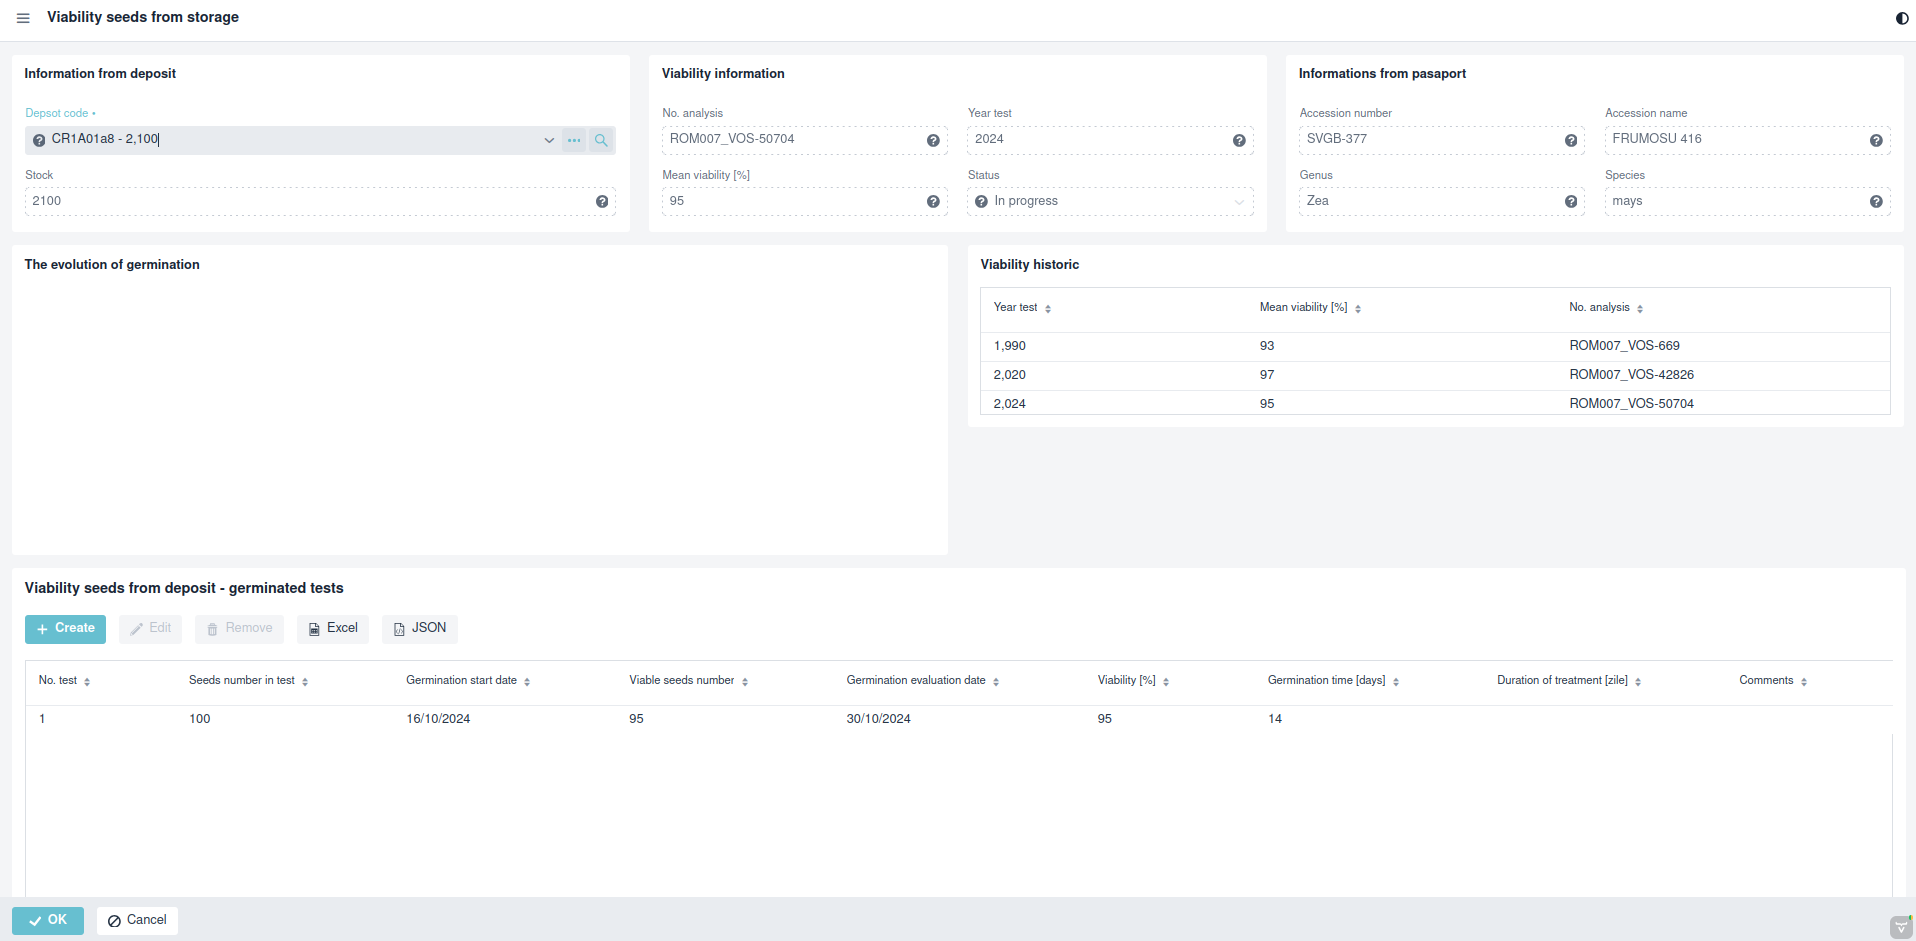Click evaluation date cell 30/10/2024
The image size is (1916, 941).
click(878, 719)
